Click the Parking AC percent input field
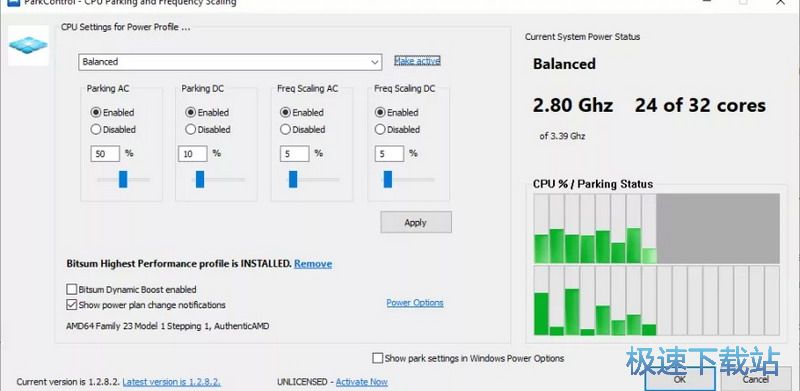The image size is (800, 391). [x=105, y=154]
